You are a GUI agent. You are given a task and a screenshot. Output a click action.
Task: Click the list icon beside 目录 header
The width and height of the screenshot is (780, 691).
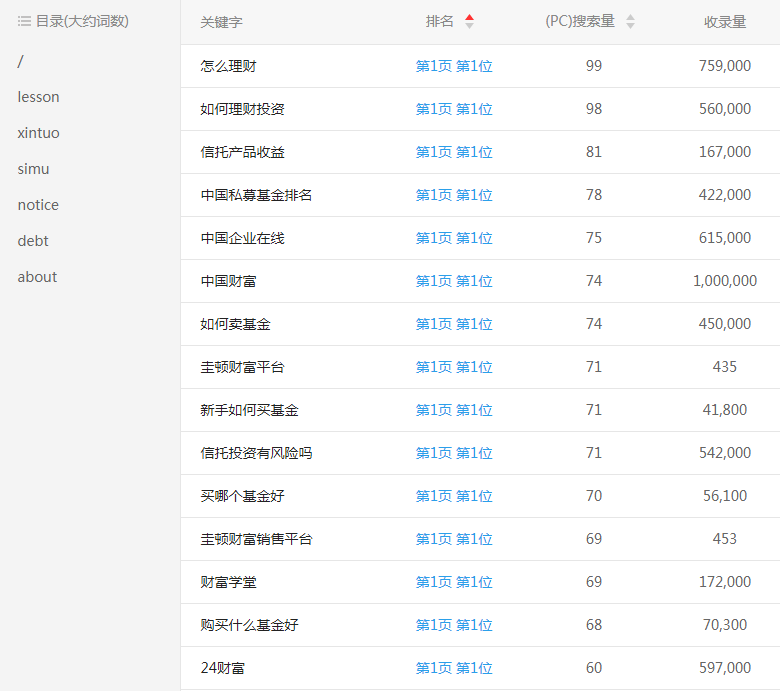(24, 21)
